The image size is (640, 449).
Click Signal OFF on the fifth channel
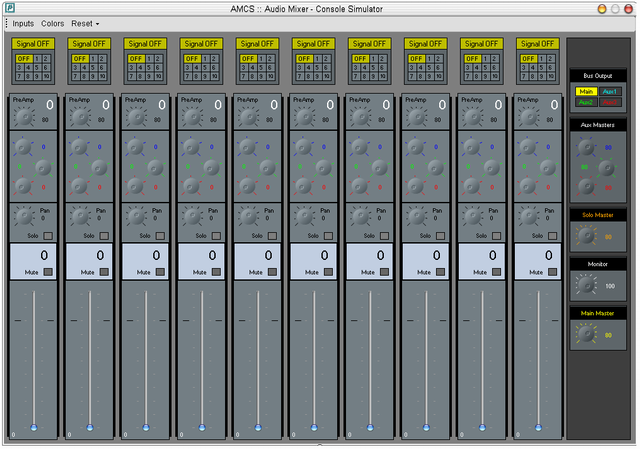257,44
